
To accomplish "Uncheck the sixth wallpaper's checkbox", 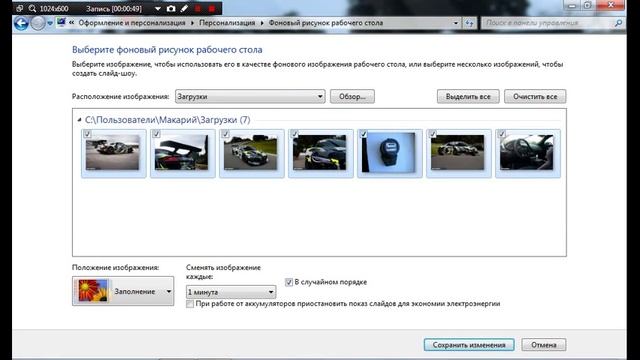I will (433, 134).
